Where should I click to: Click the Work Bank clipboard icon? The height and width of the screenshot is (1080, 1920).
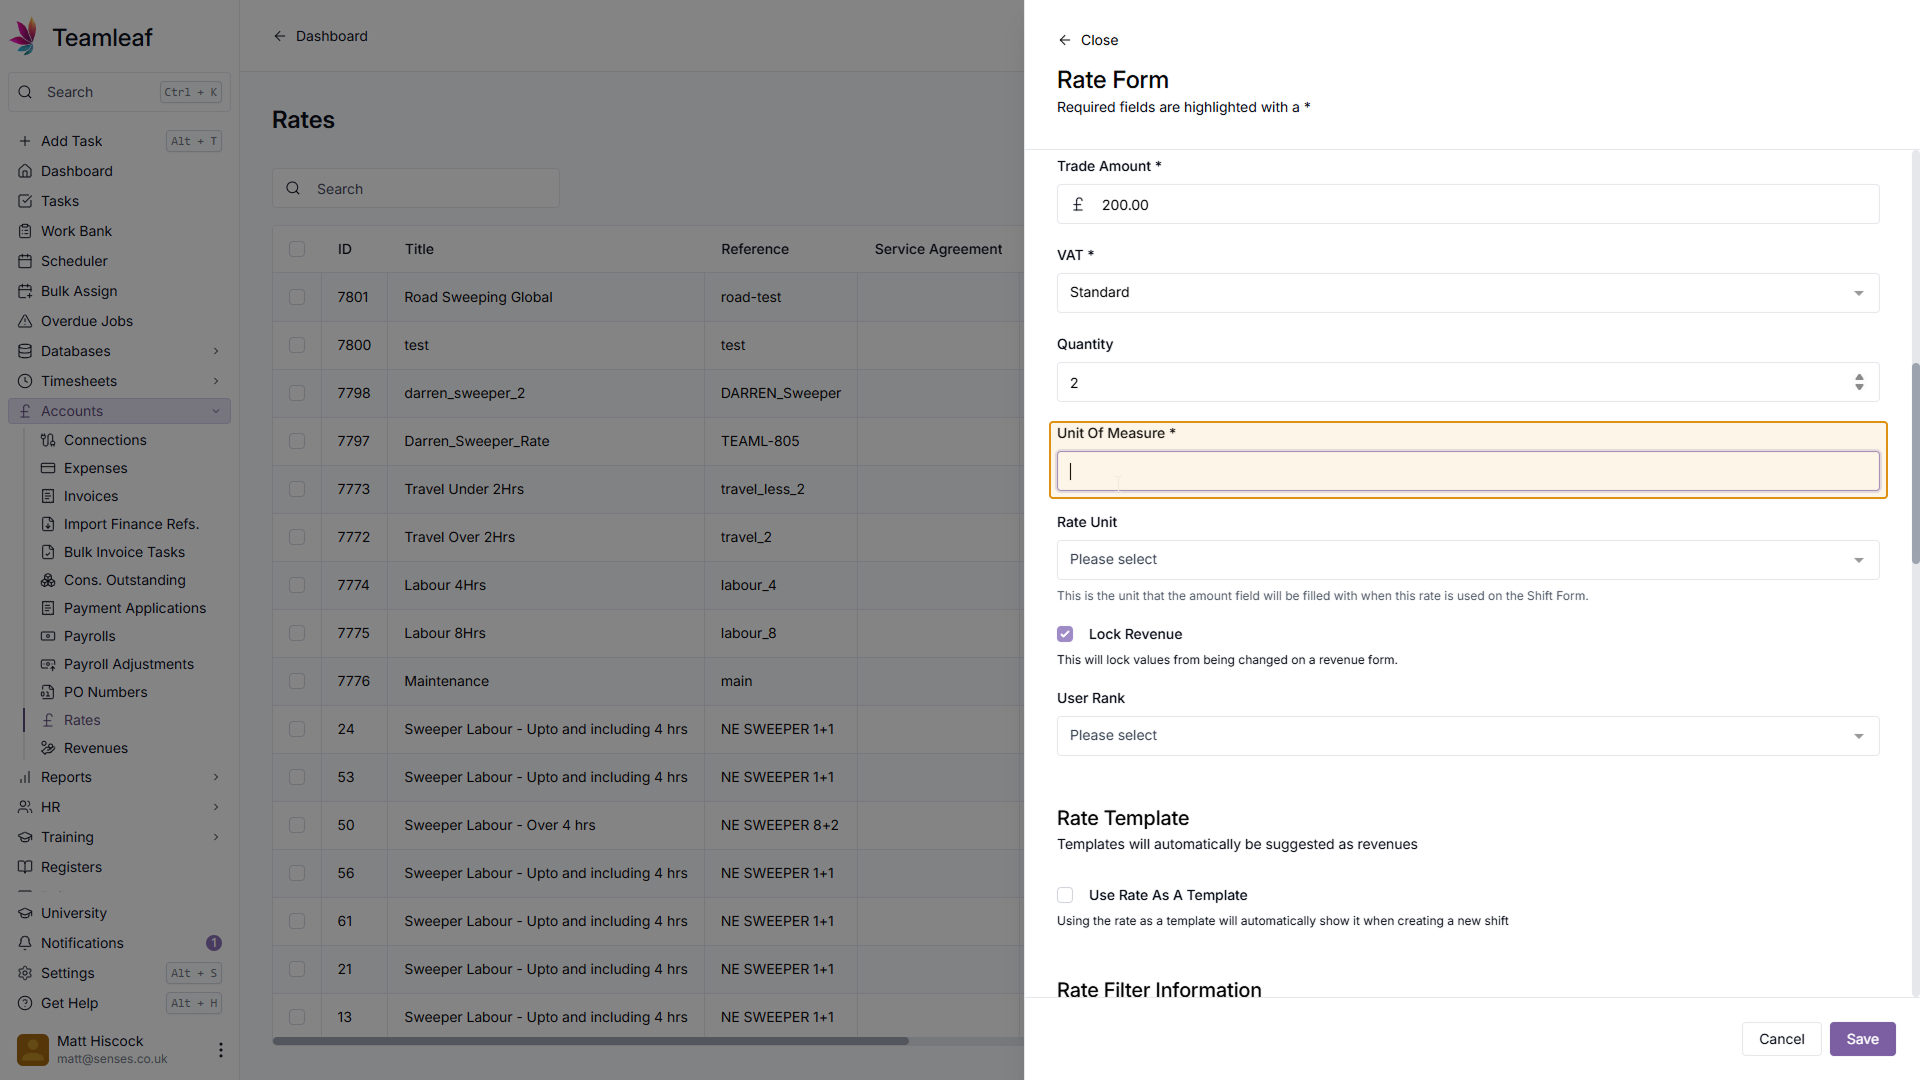[25, 231]
